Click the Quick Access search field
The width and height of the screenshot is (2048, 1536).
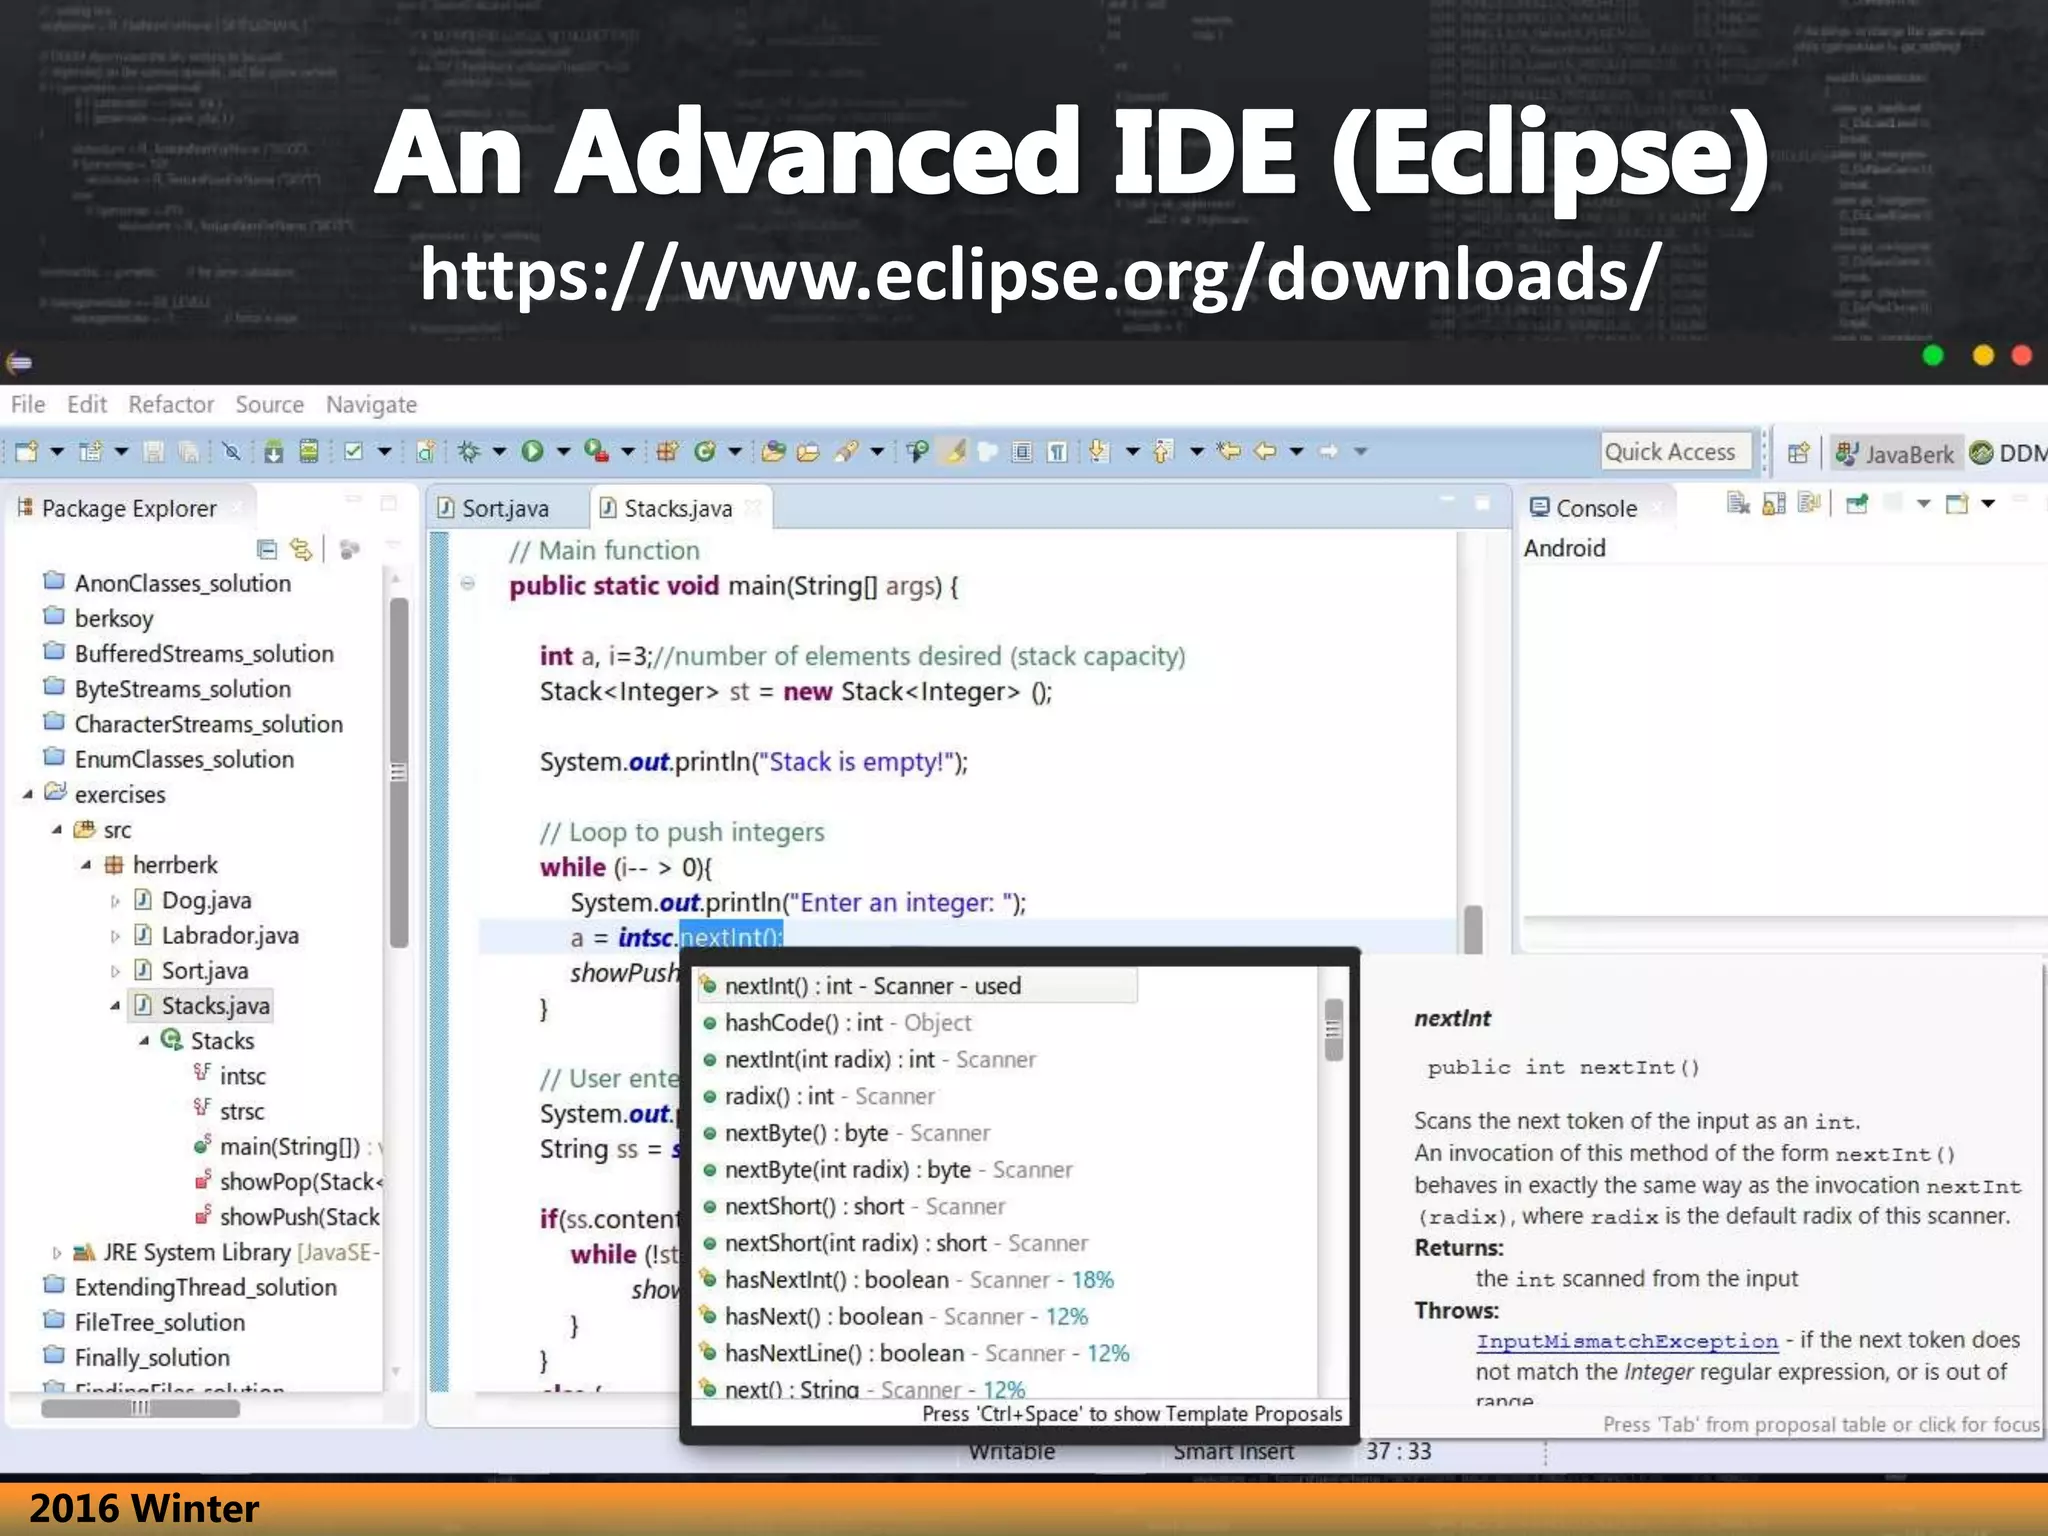click(x=1676, y=452)
